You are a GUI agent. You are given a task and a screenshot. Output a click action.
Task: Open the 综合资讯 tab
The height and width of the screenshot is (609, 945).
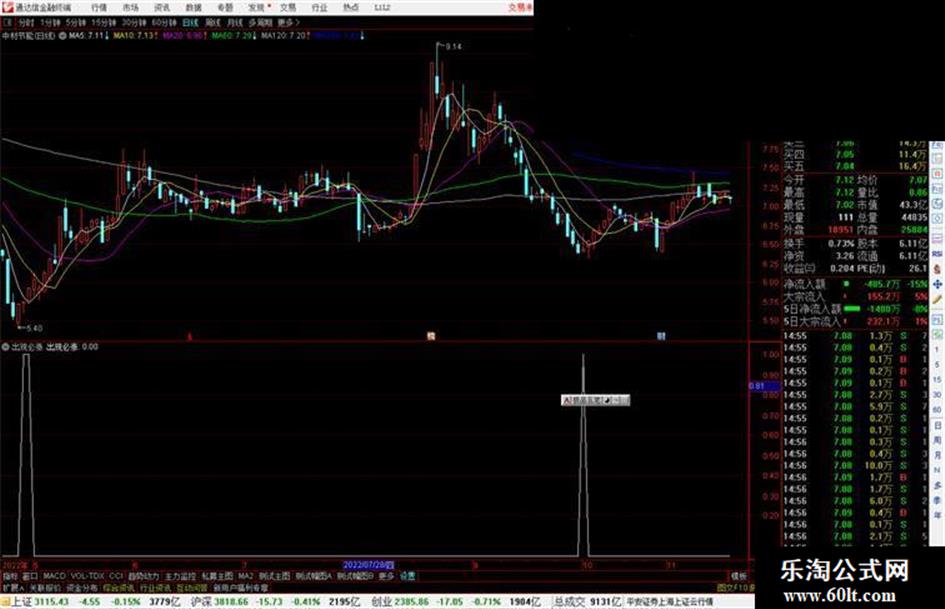pos(119,587)
